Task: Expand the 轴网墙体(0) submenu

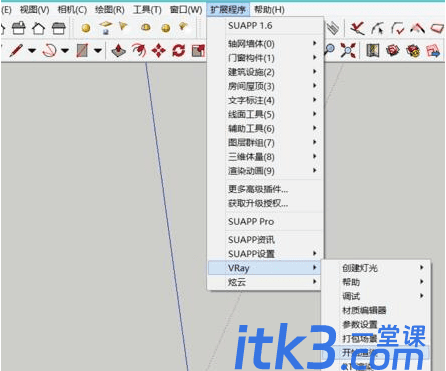Action: (266, 43)
